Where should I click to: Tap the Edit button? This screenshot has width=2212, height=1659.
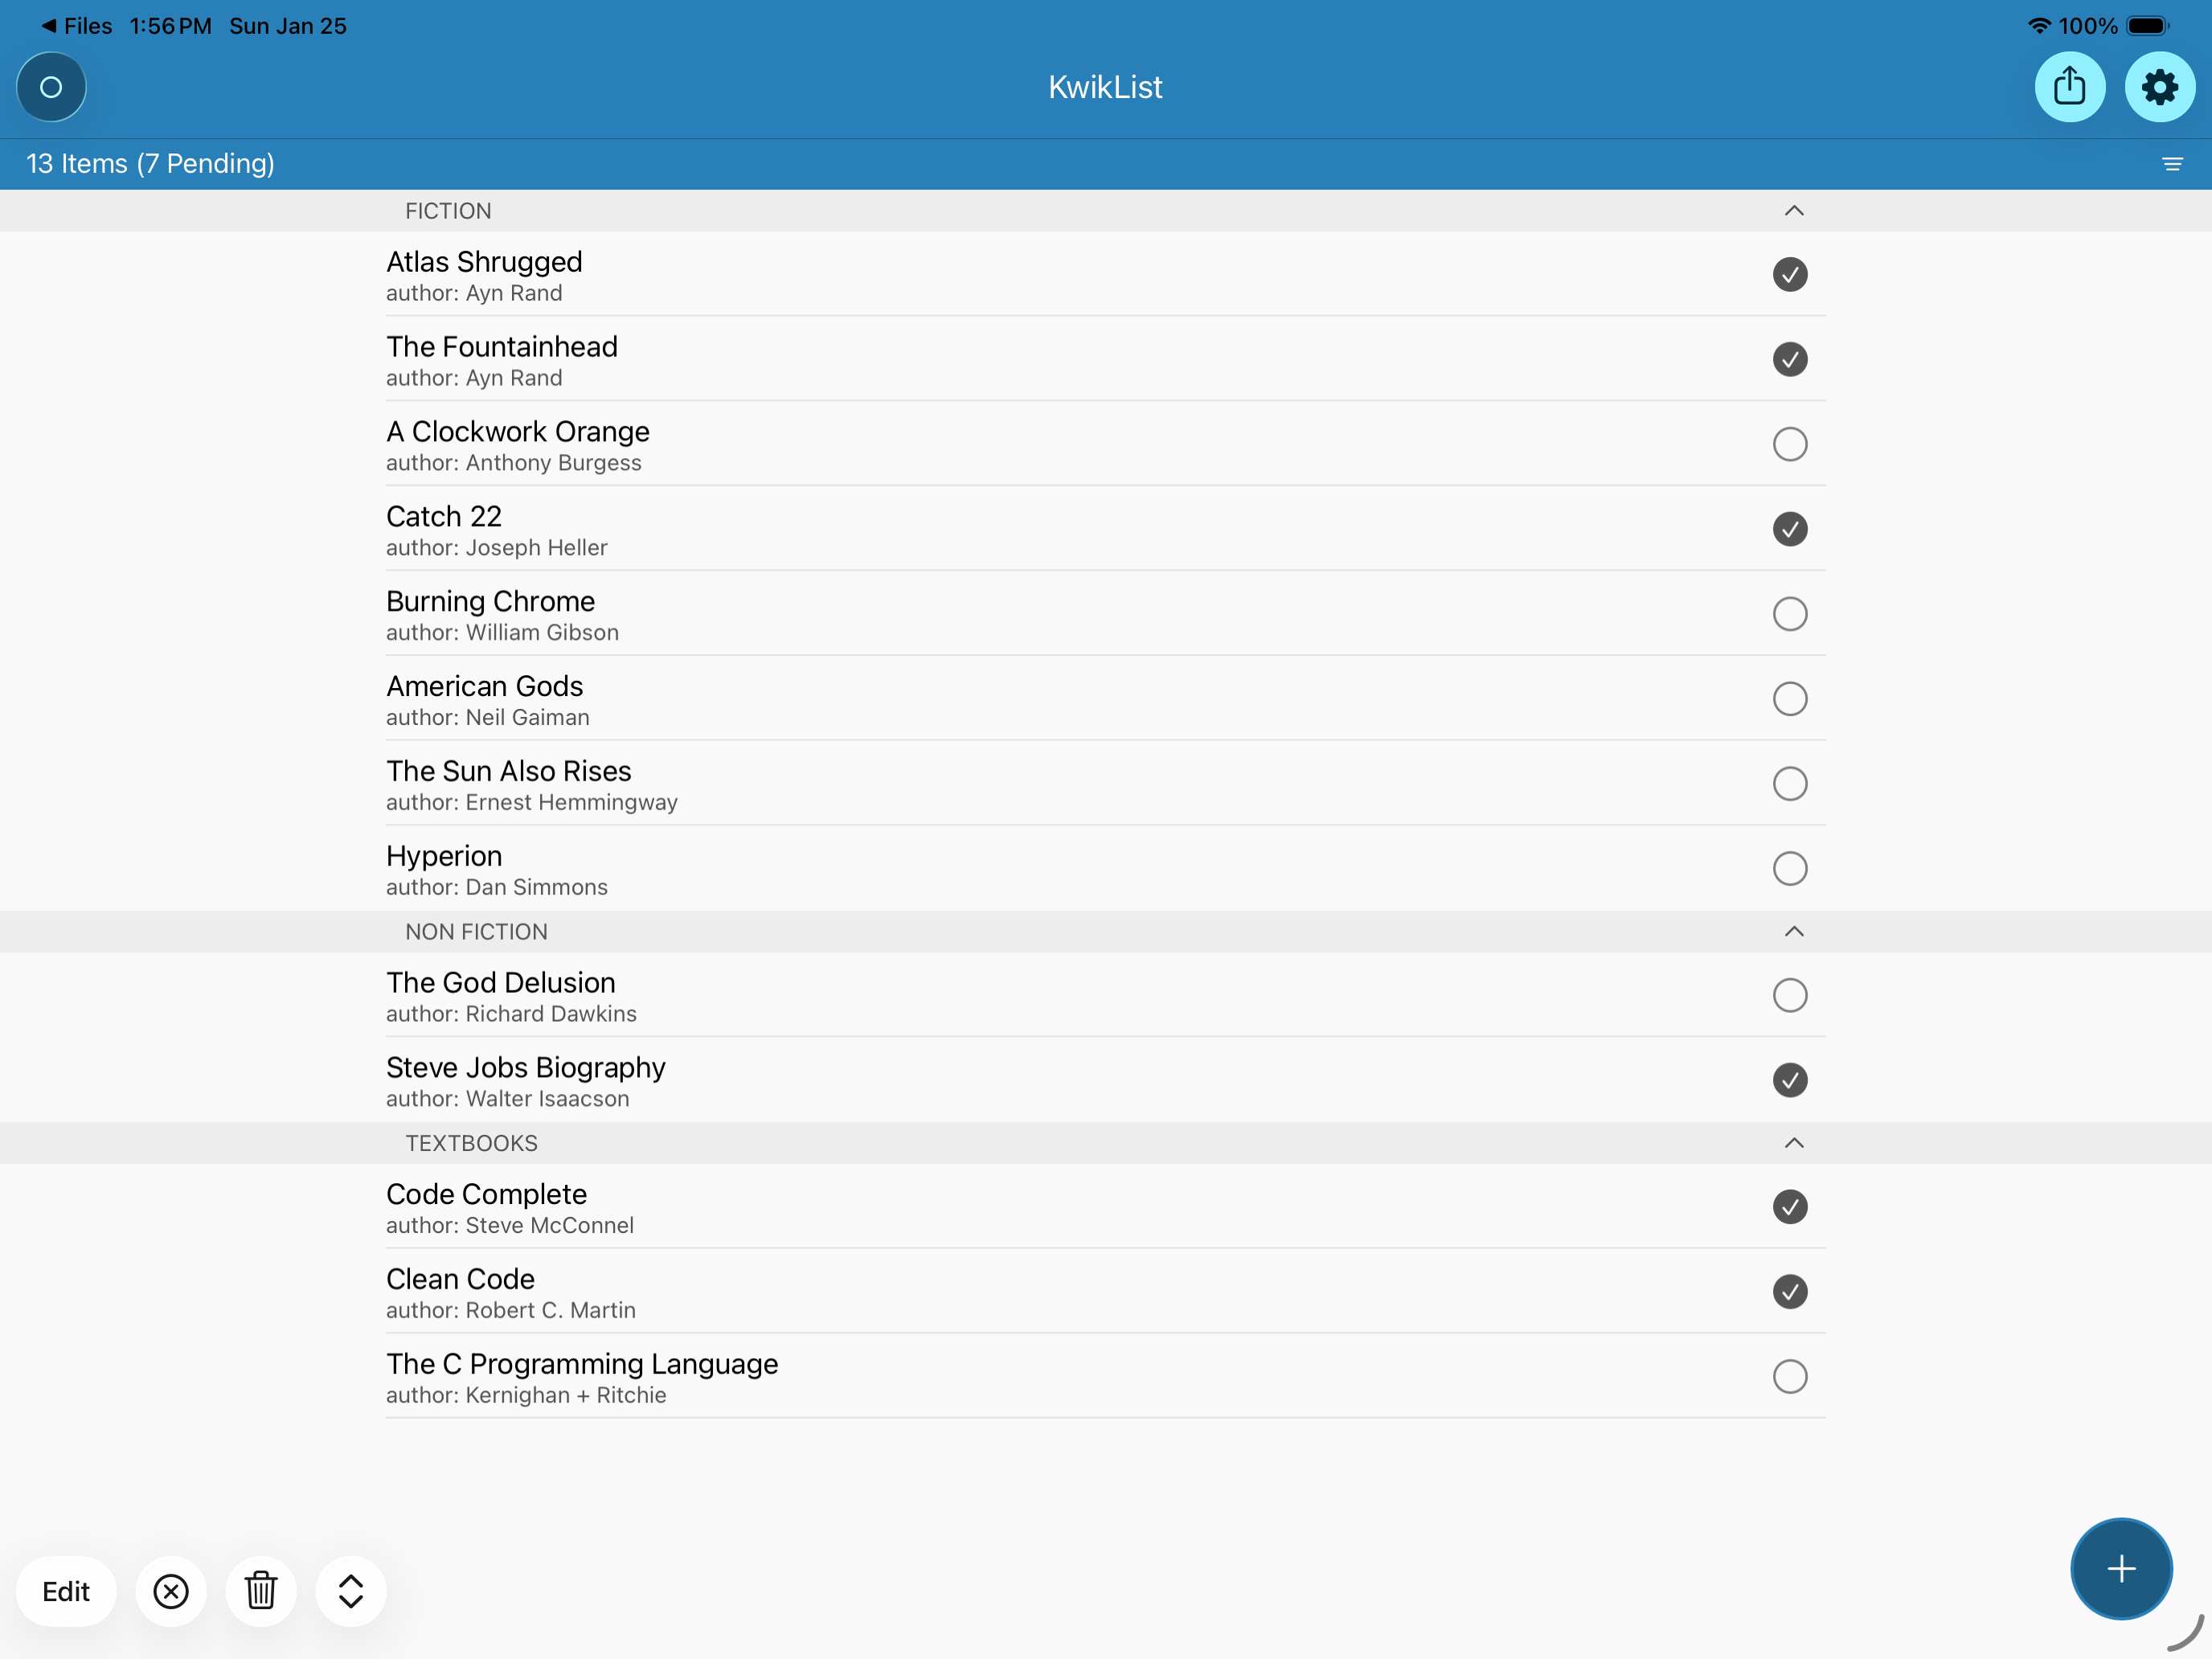(66, 1591)
